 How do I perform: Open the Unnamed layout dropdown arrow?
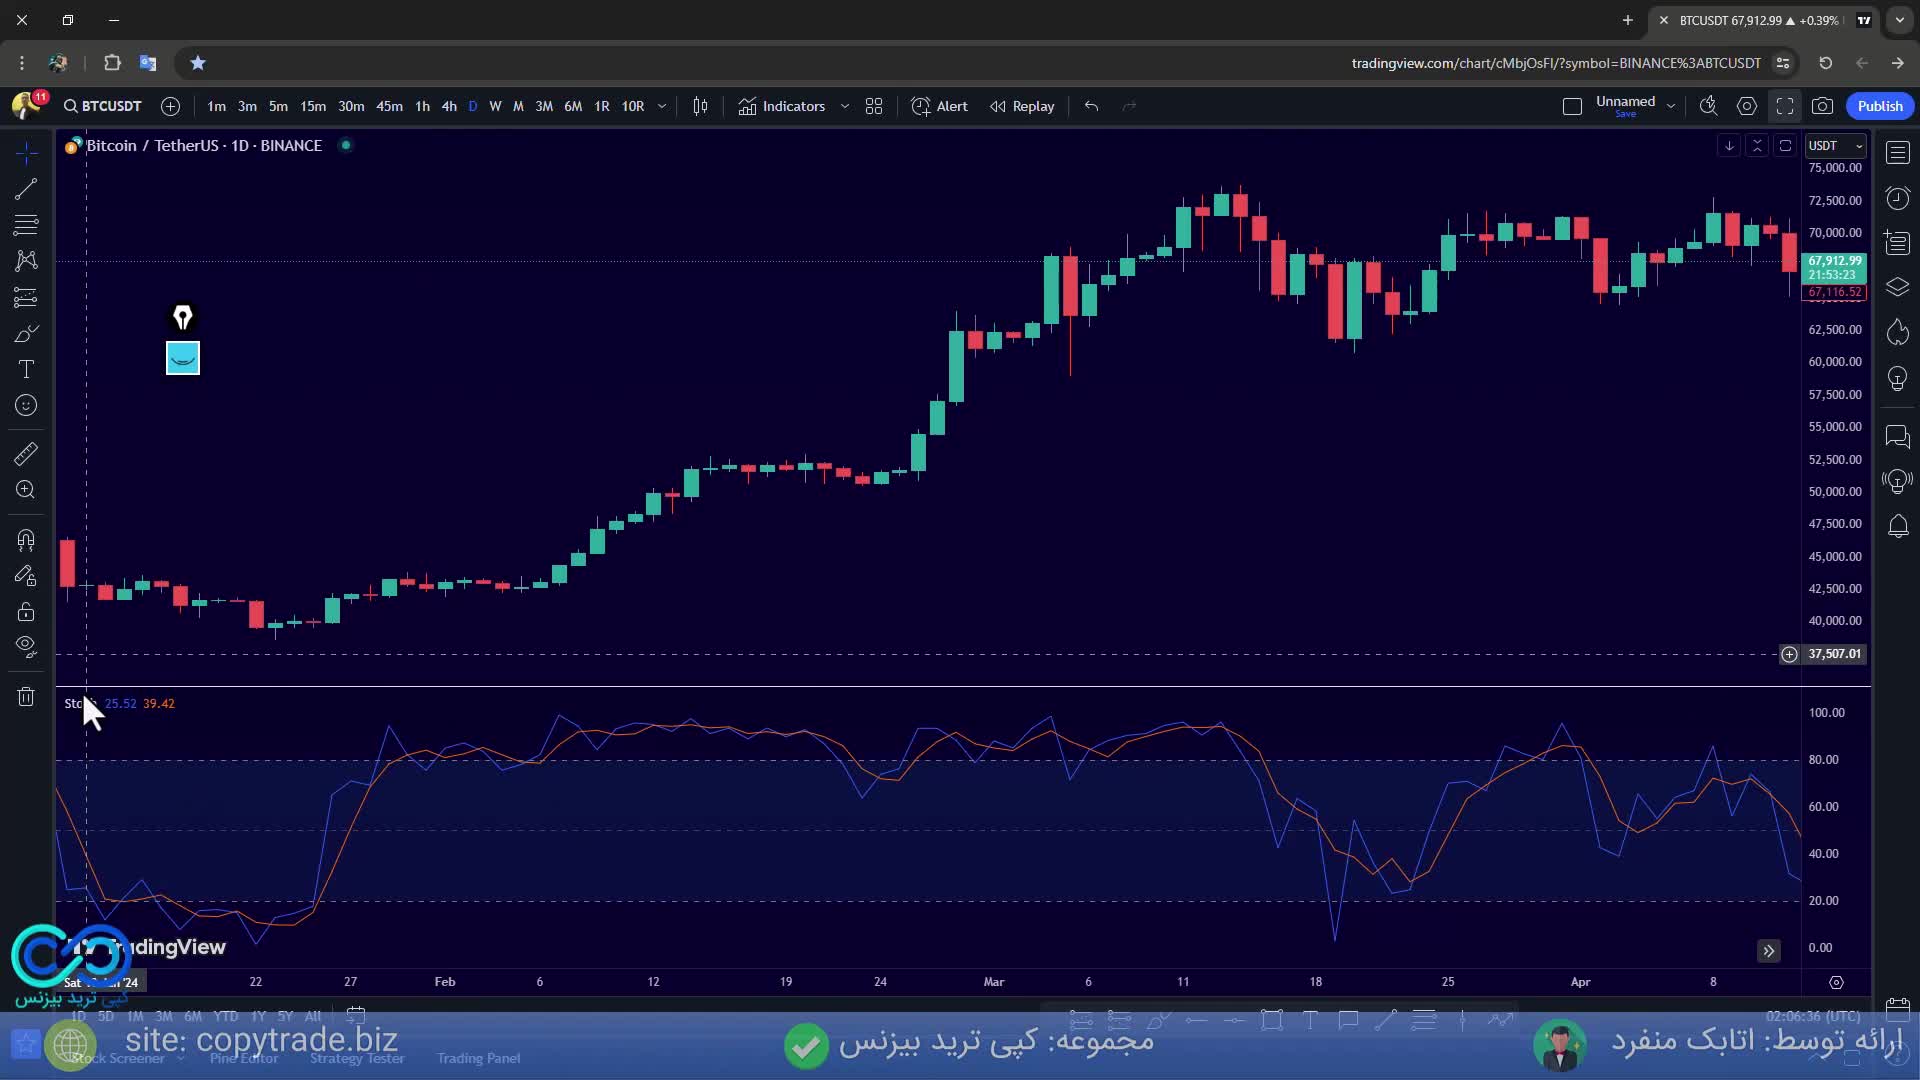pyautogui.click(x=1670, y=106)
